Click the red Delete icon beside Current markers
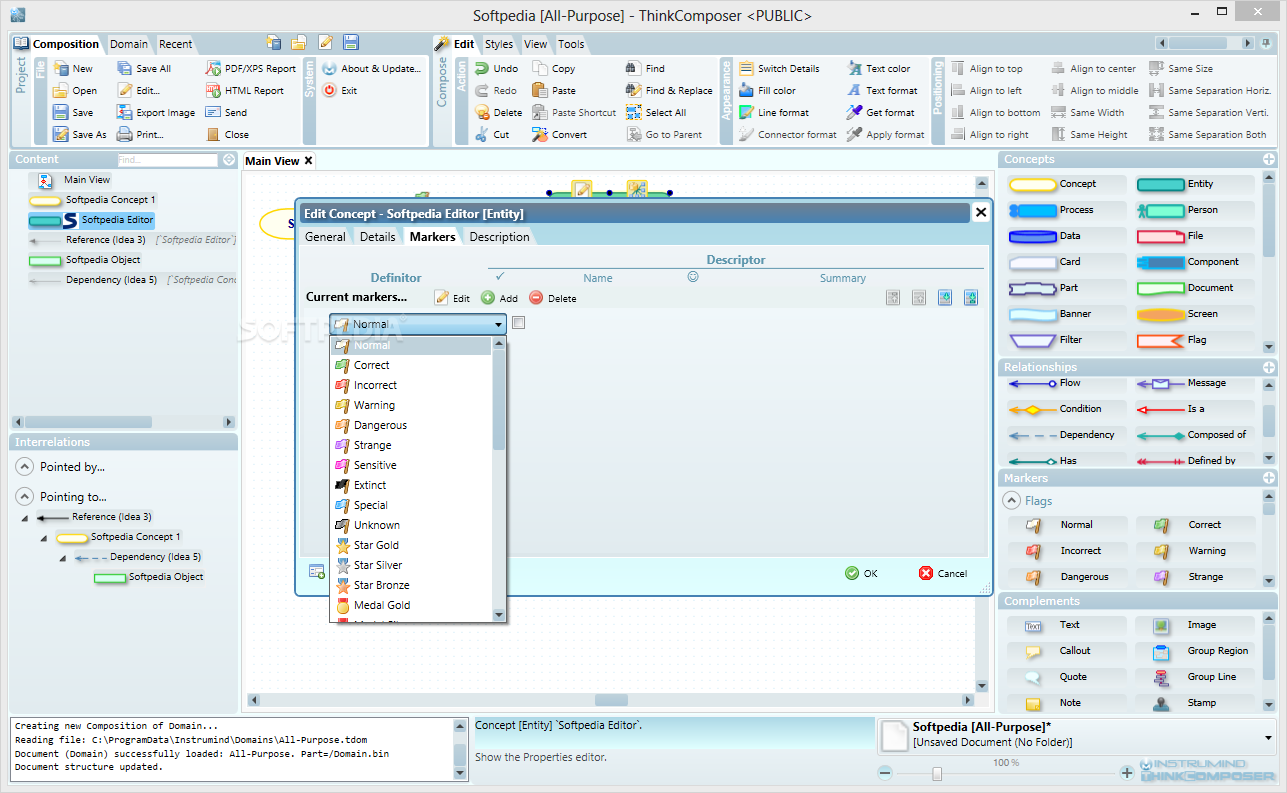1287x793 pixels. pyautogui.click(x=536, y=298)
